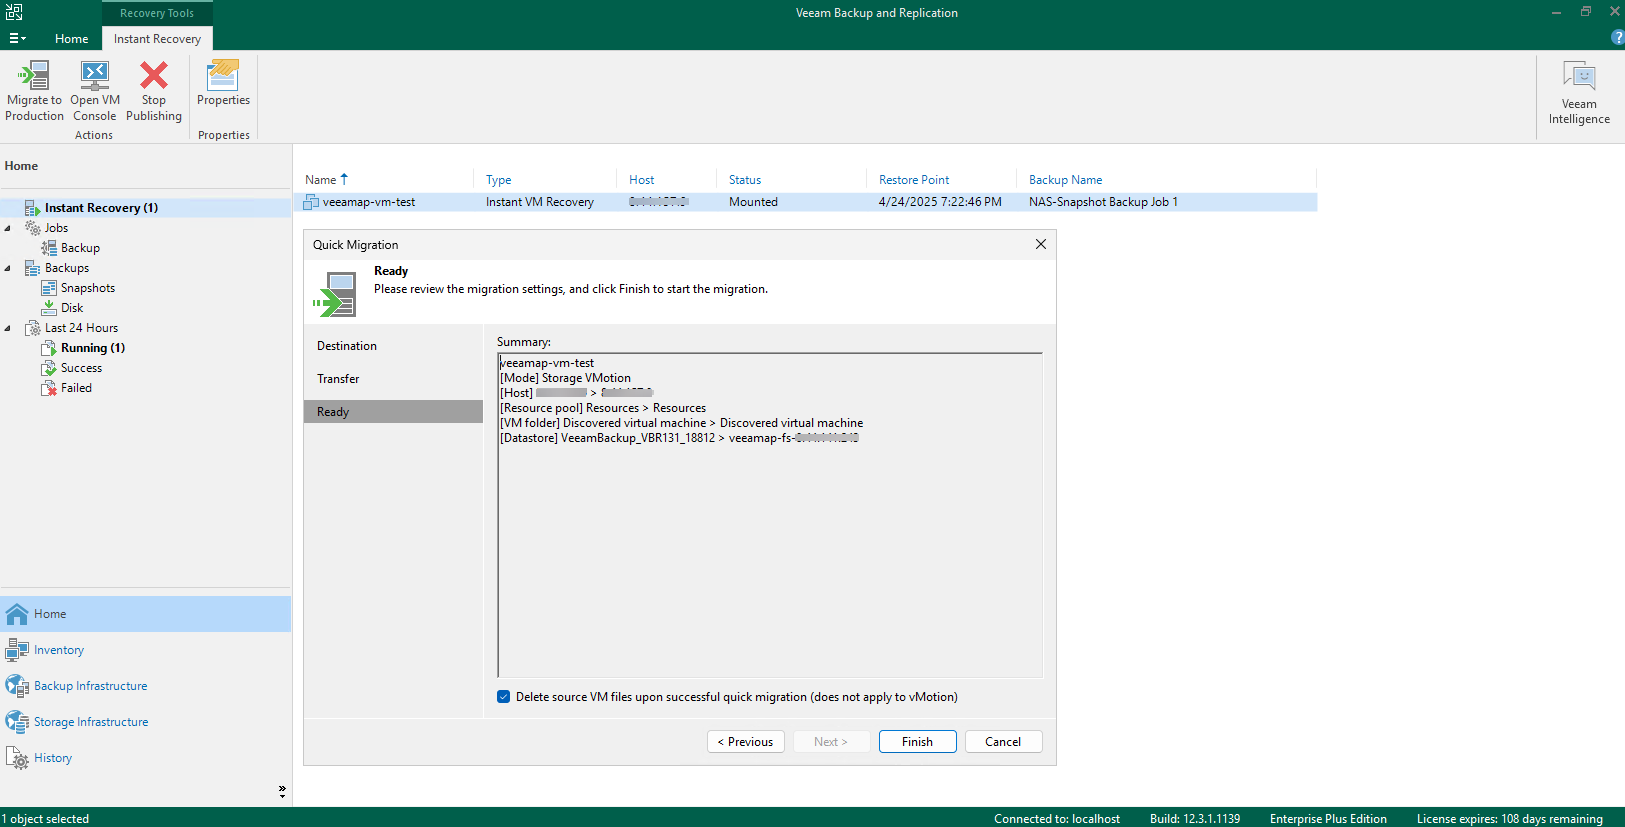Select Snapshots tree item label
Viewport: 1625px width, 827px height.
[88, 288]
